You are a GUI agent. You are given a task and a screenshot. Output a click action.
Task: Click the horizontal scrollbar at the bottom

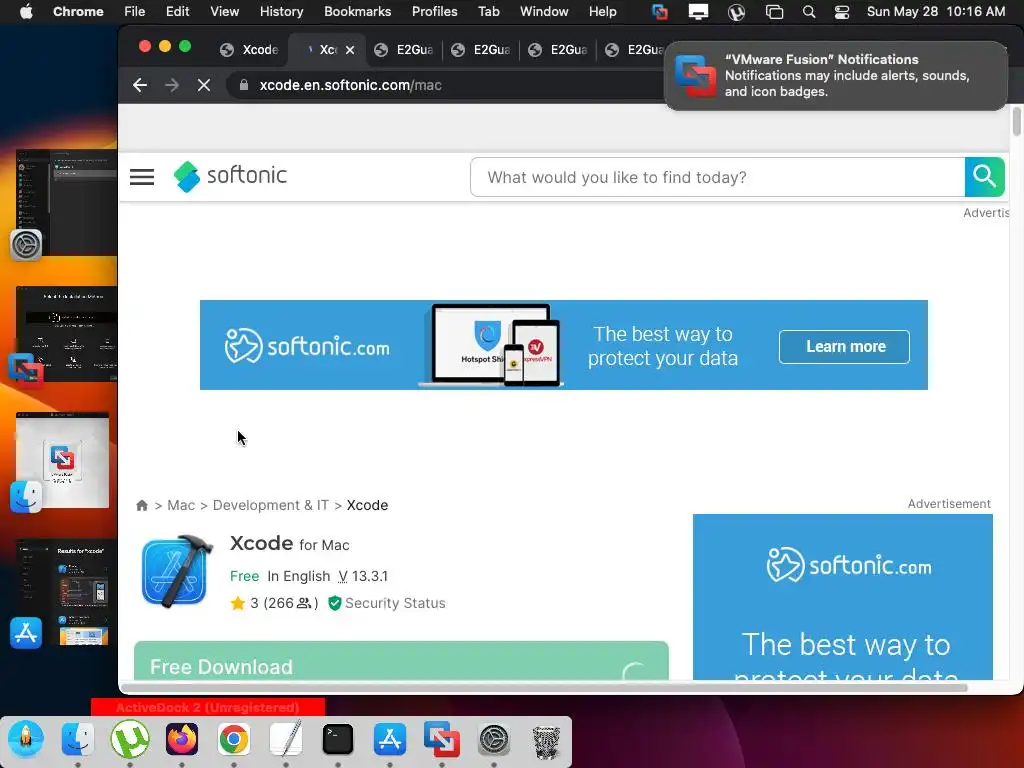(543, 688)
